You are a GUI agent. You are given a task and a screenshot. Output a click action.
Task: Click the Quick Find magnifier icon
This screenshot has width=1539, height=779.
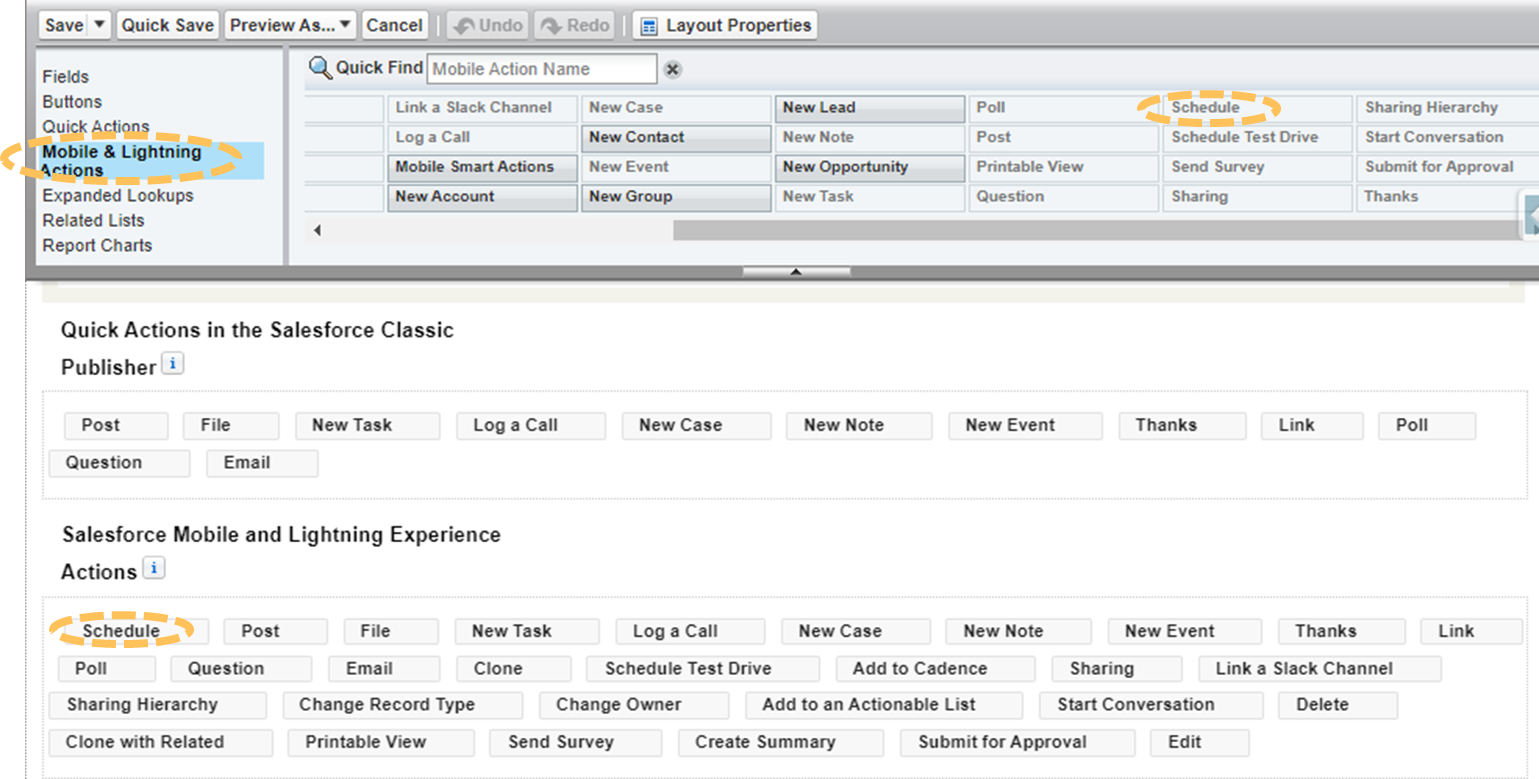(x=320, y=68)
